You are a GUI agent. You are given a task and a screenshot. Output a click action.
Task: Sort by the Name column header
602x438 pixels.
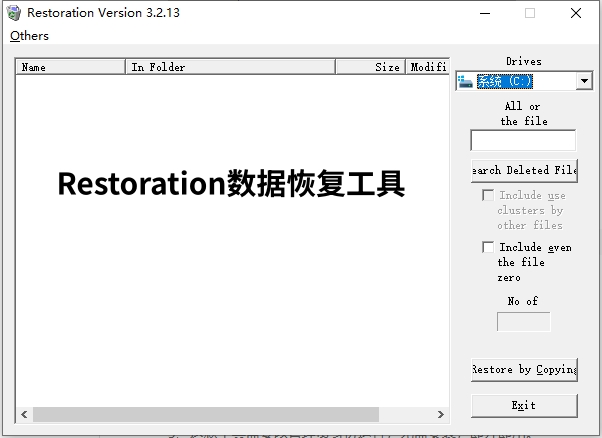(x=71, y=67)
